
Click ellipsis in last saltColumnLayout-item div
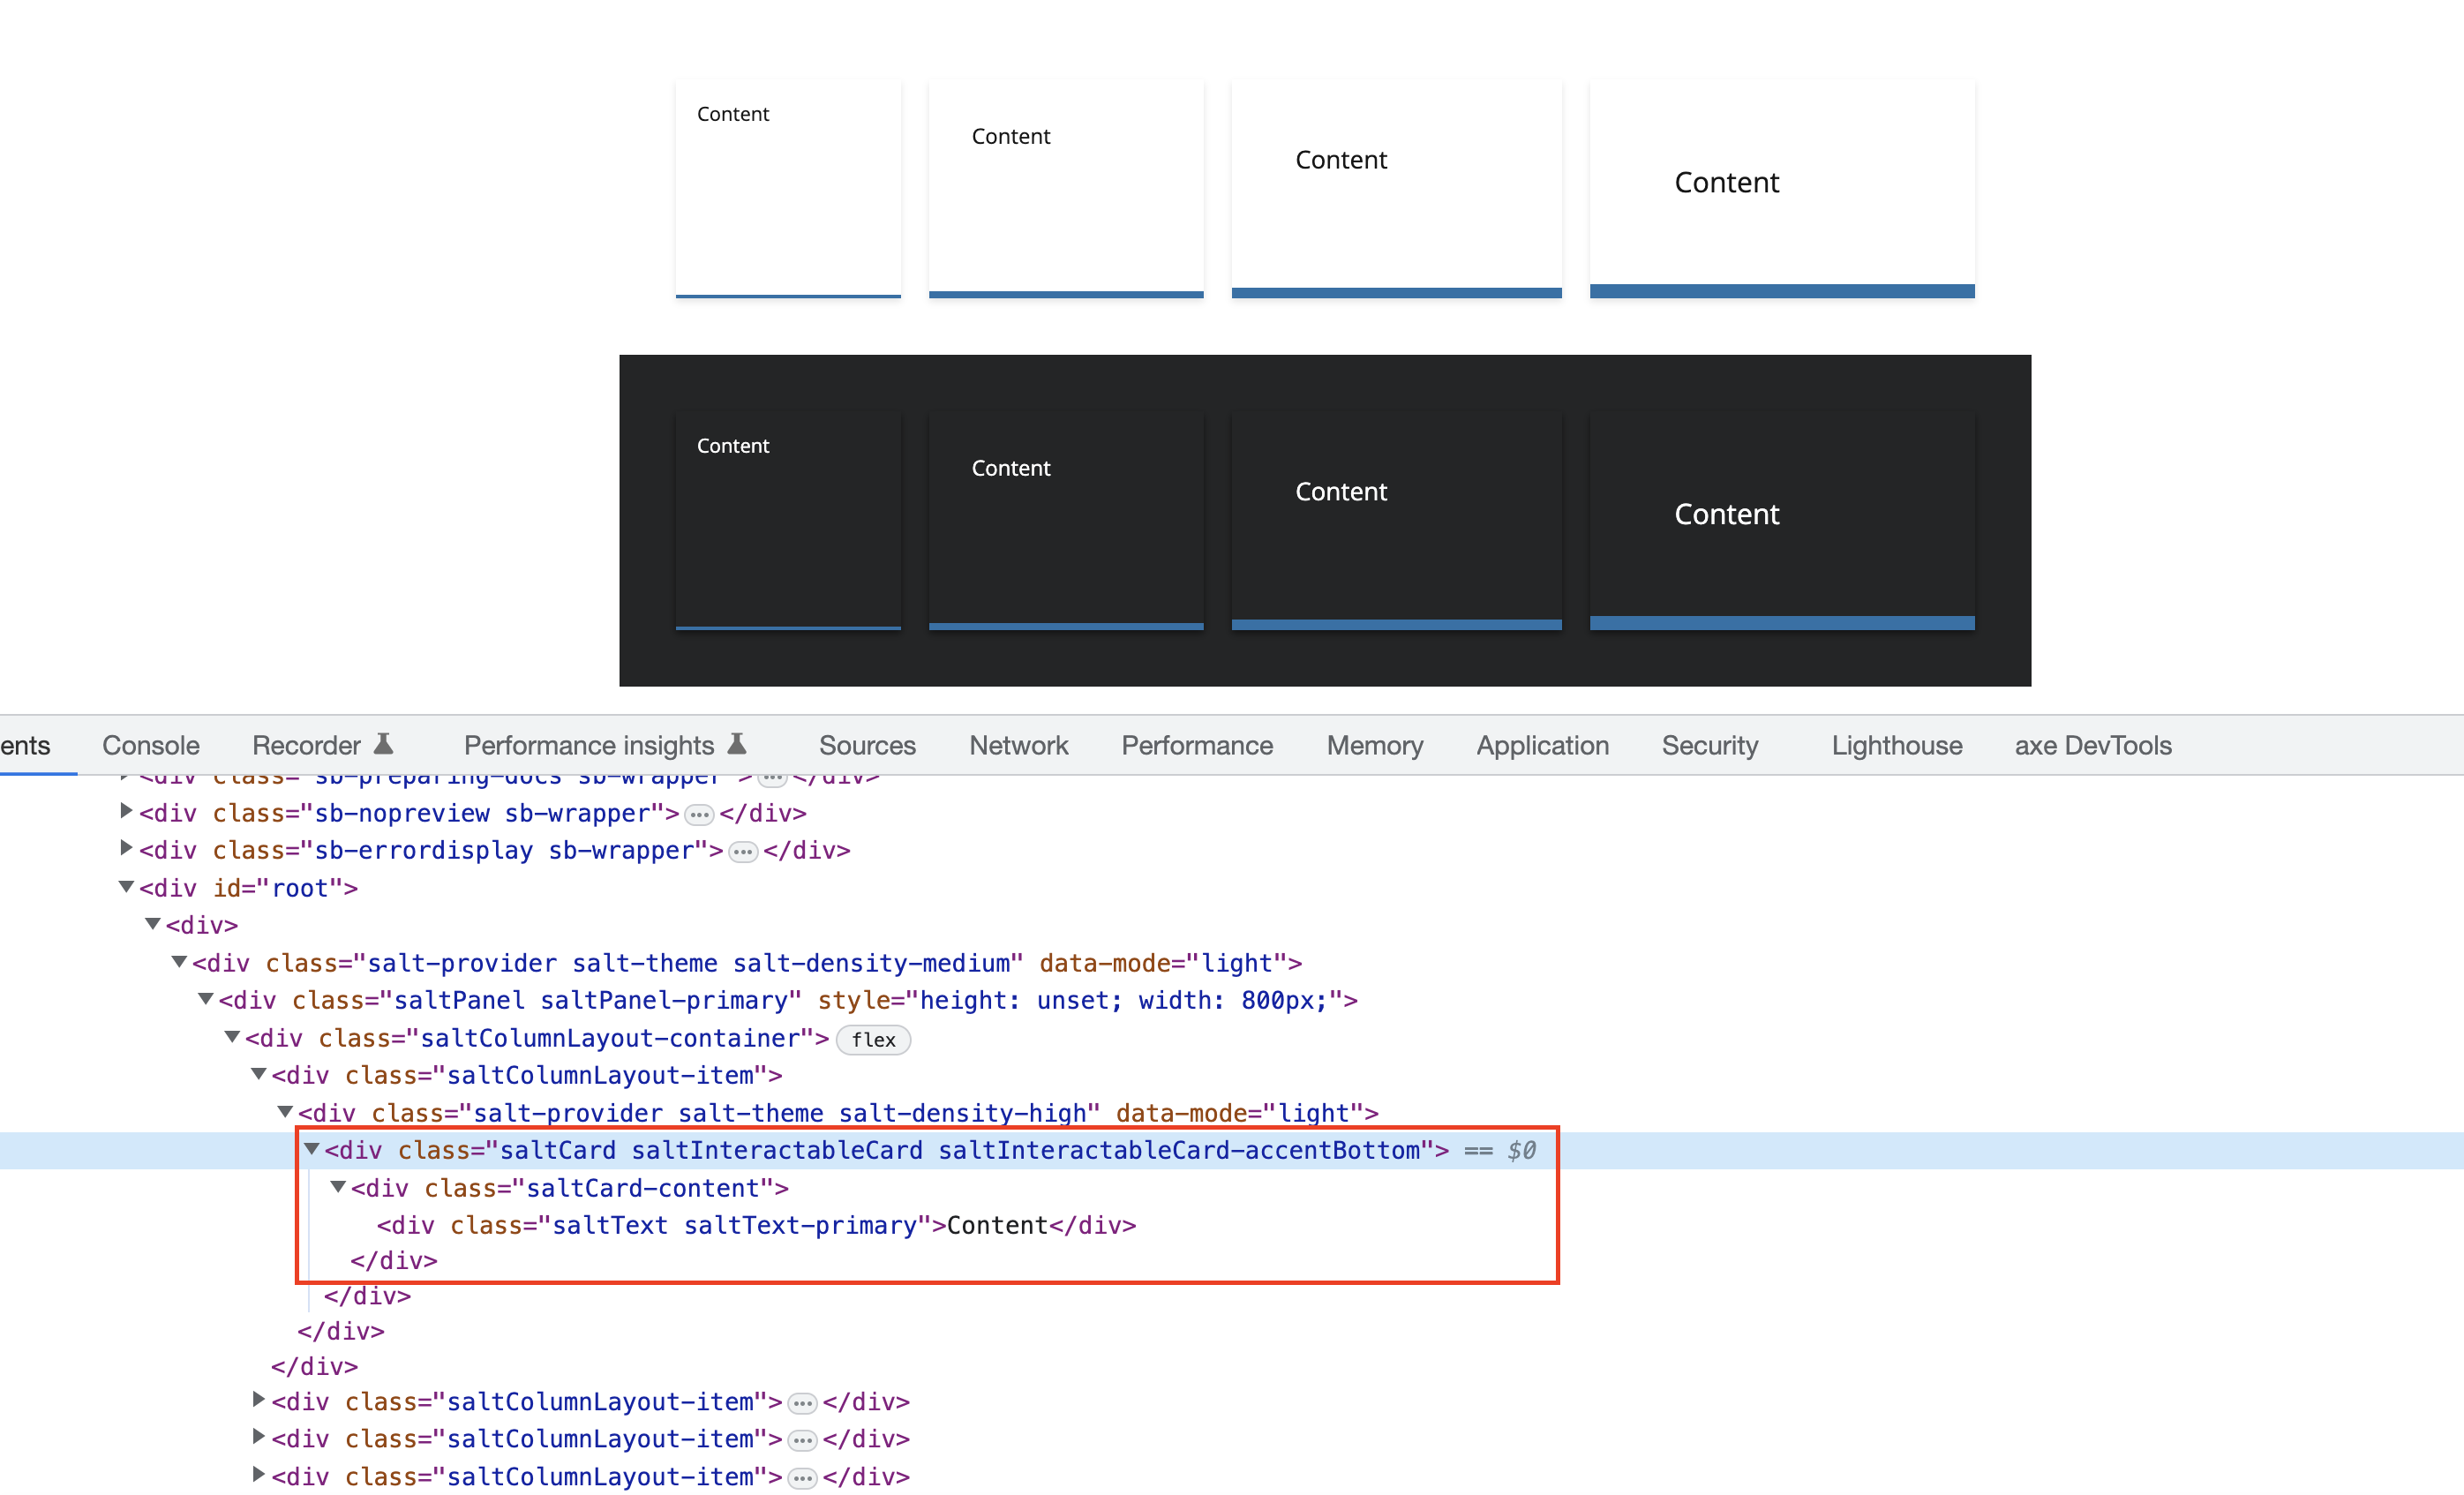tap(802, 1477)
